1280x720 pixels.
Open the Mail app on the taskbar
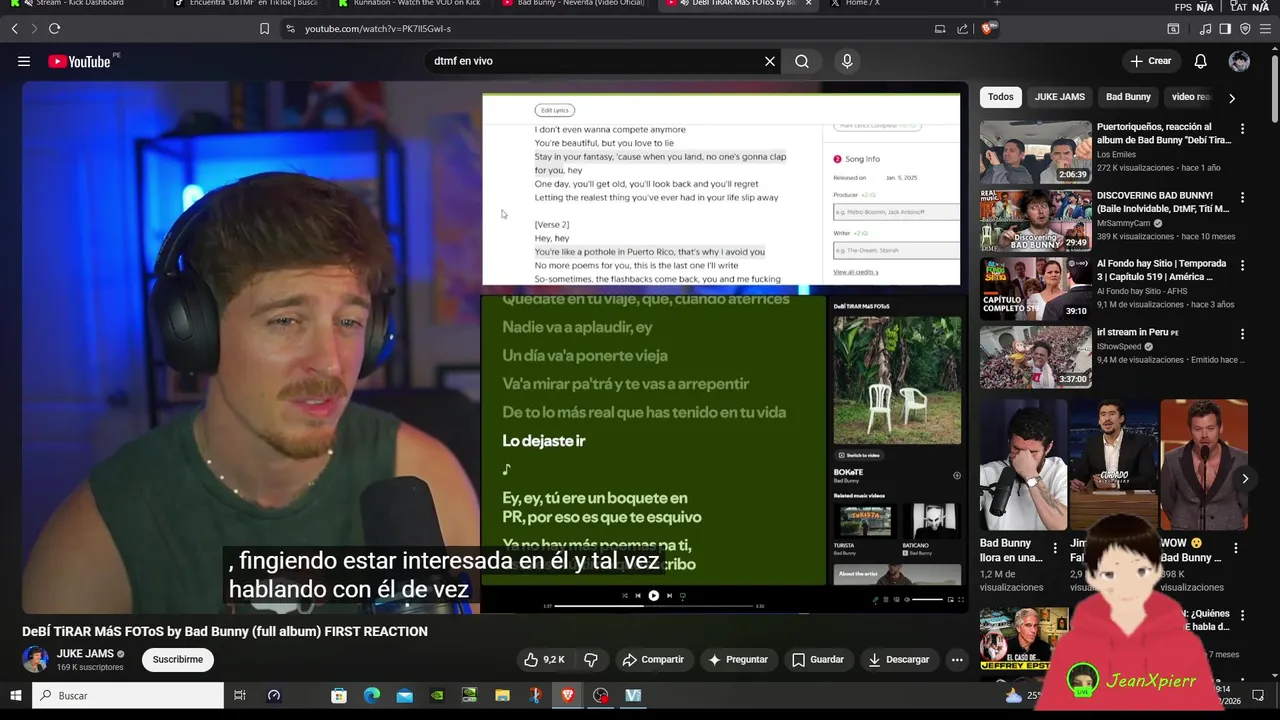point(404,696)
